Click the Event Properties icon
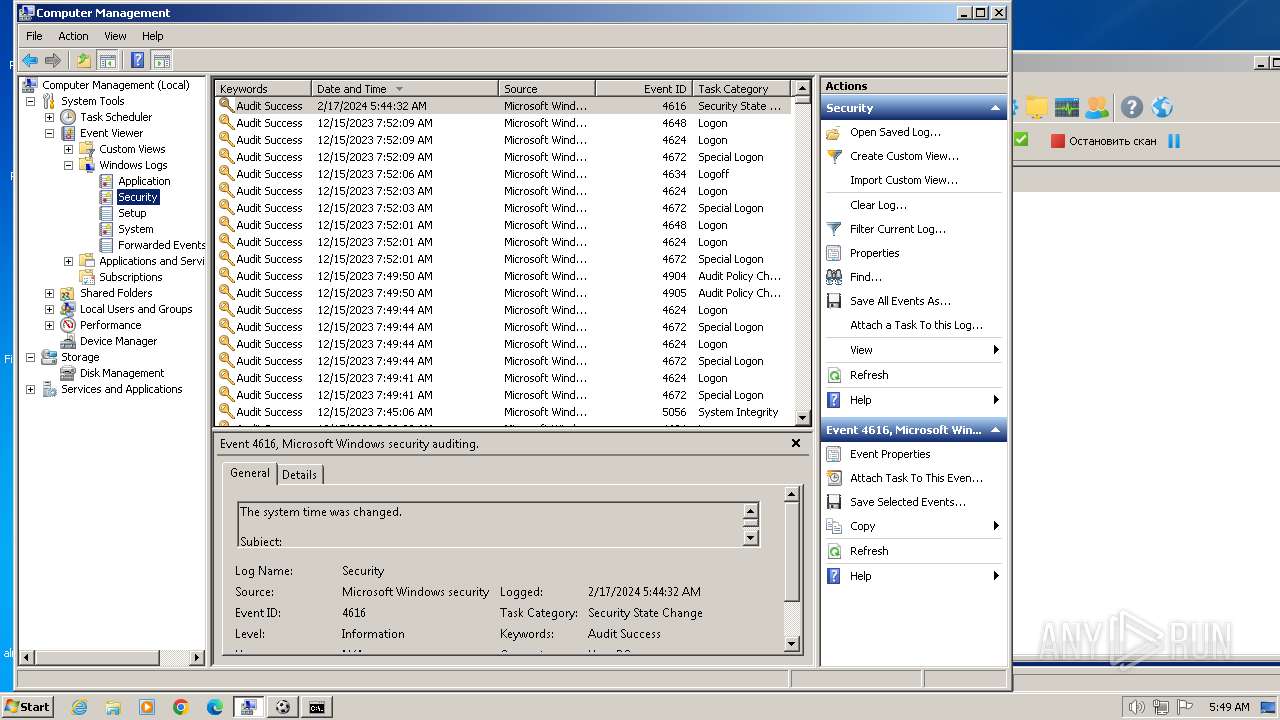This screenshot has height=720, width=1280. click(834, 454)
